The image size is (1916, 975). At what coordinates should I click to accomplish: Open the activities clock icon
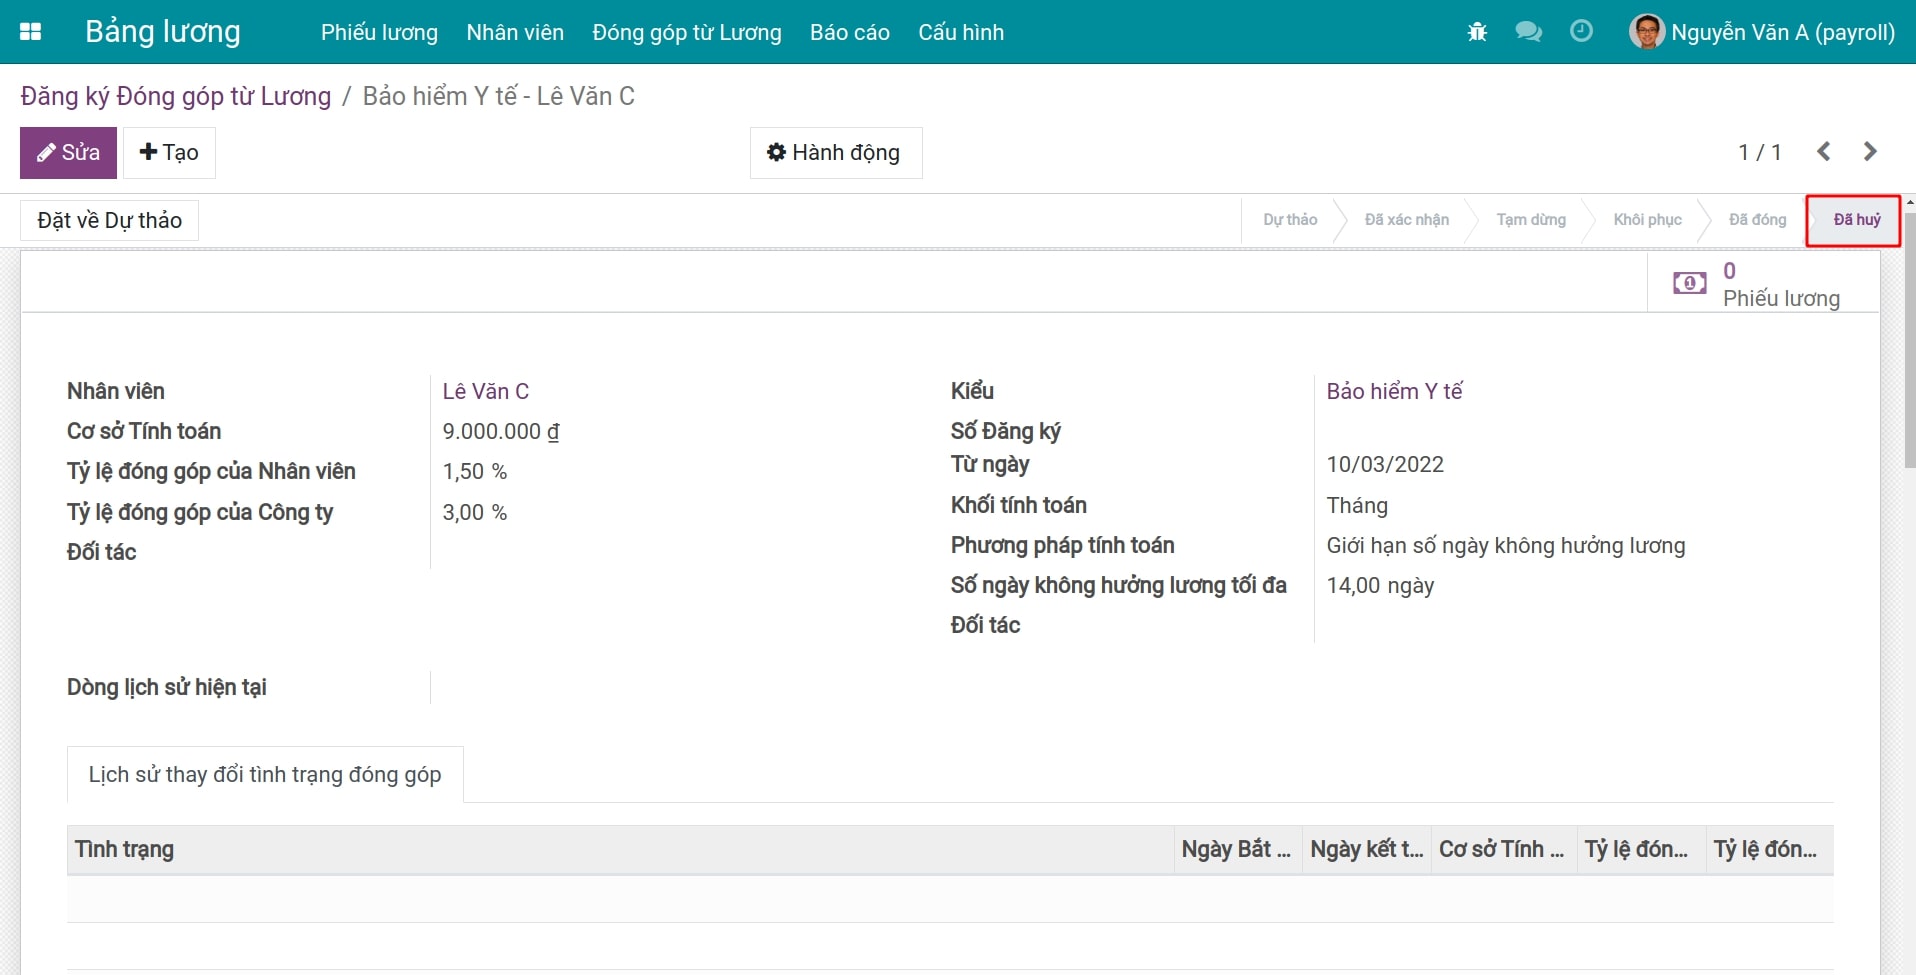click(x=1581, y=32)
